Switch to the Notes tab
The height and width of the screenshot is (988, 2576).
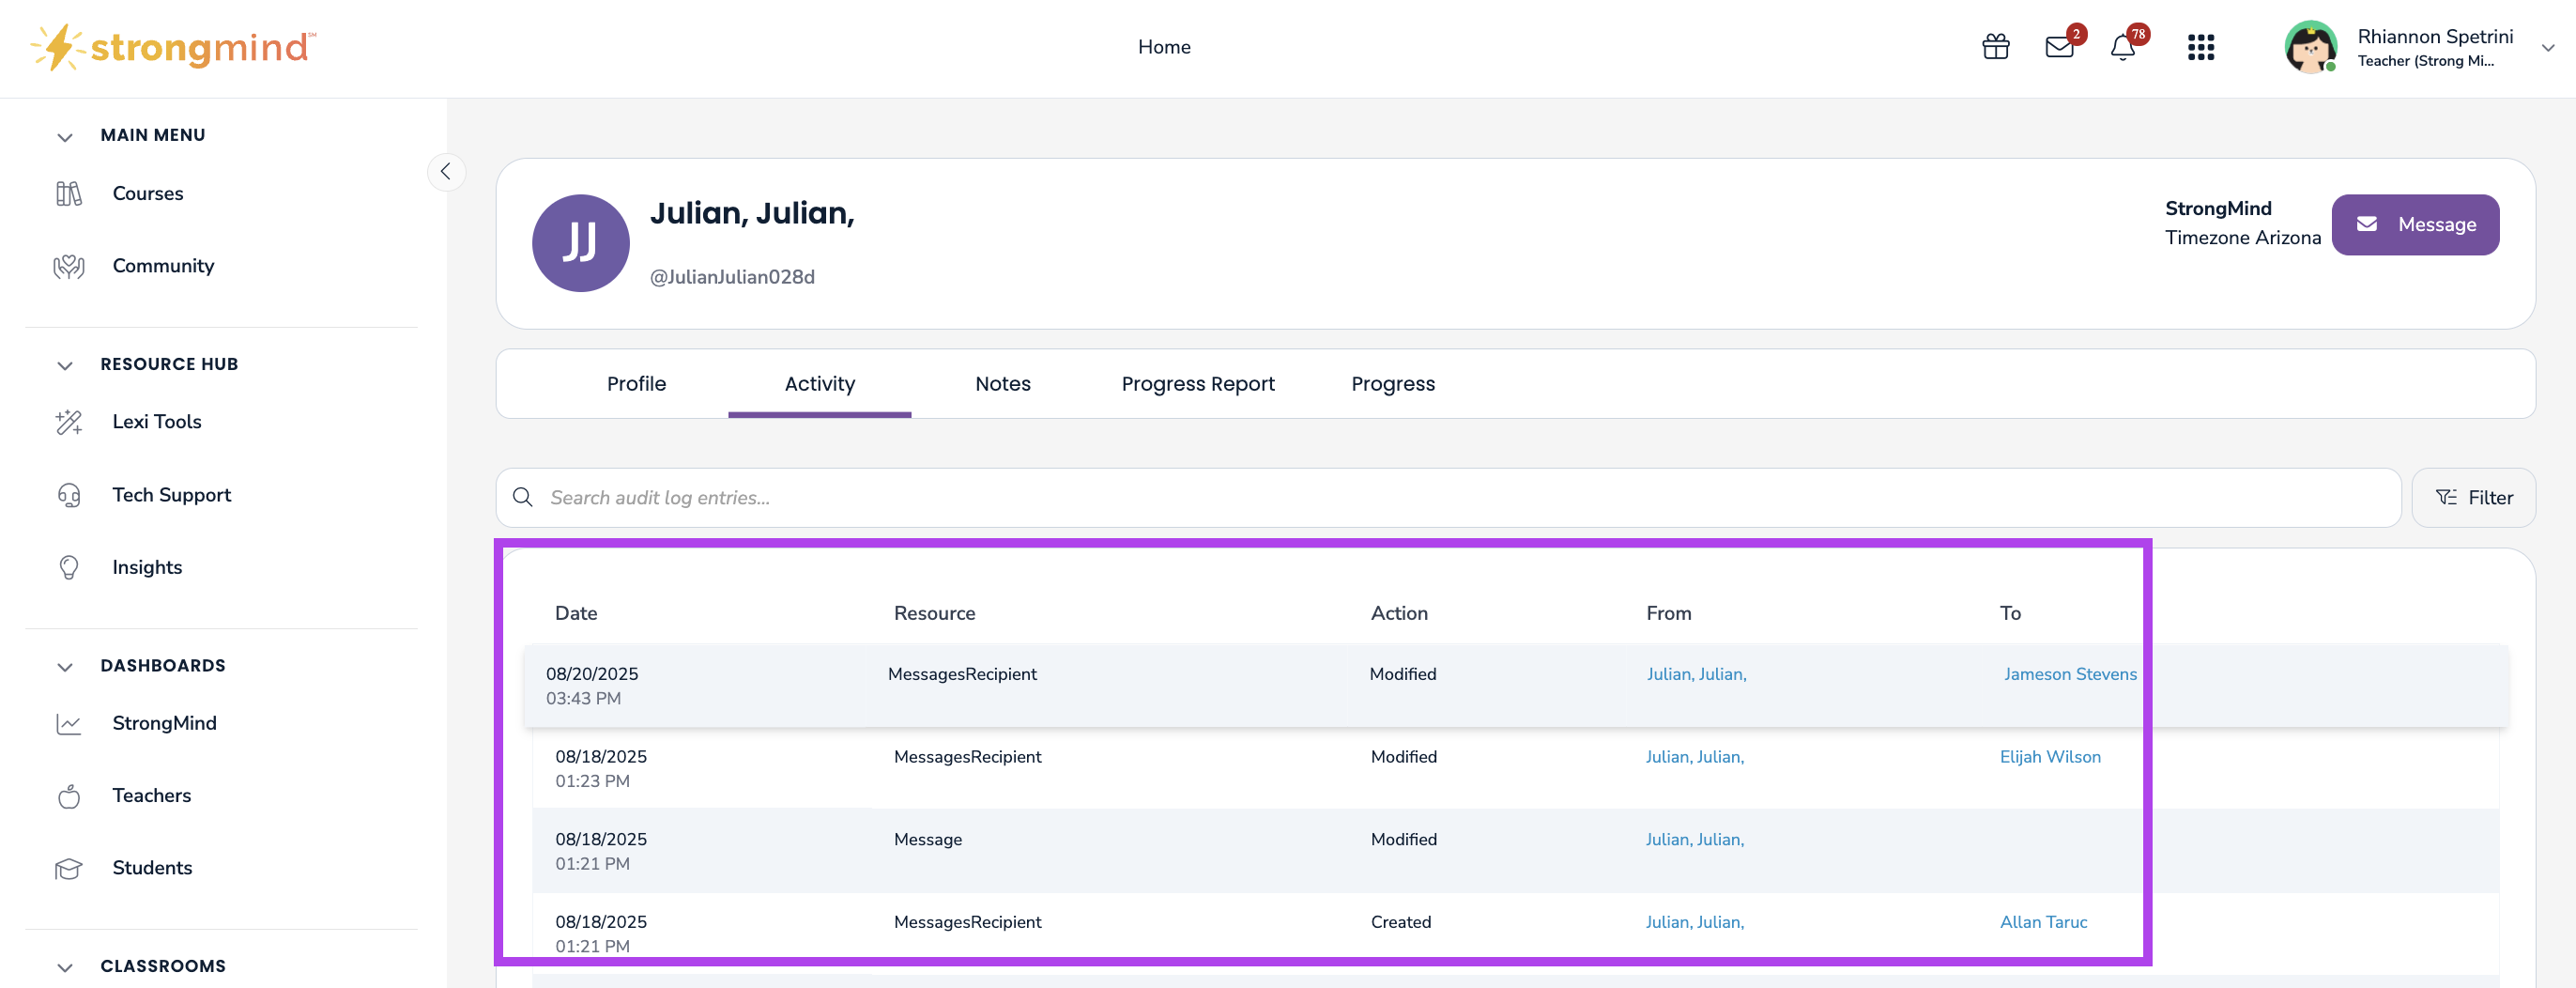1002,384
